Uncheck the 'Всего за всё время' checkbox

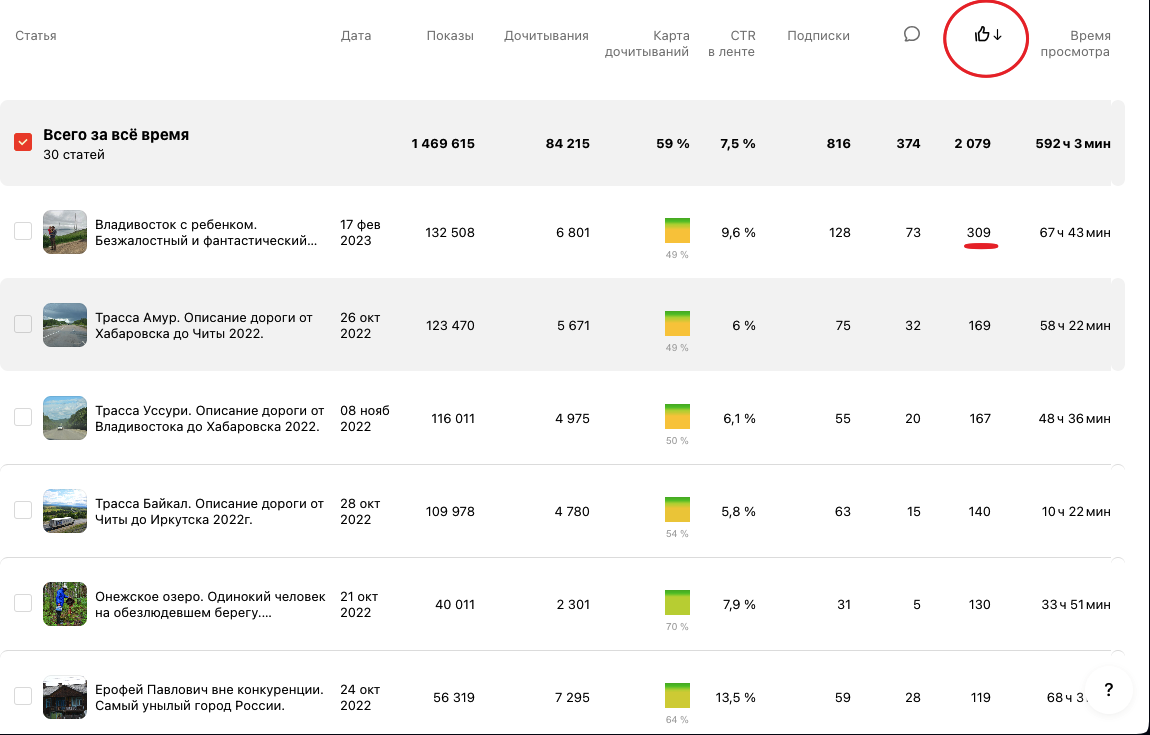point(23,142)
